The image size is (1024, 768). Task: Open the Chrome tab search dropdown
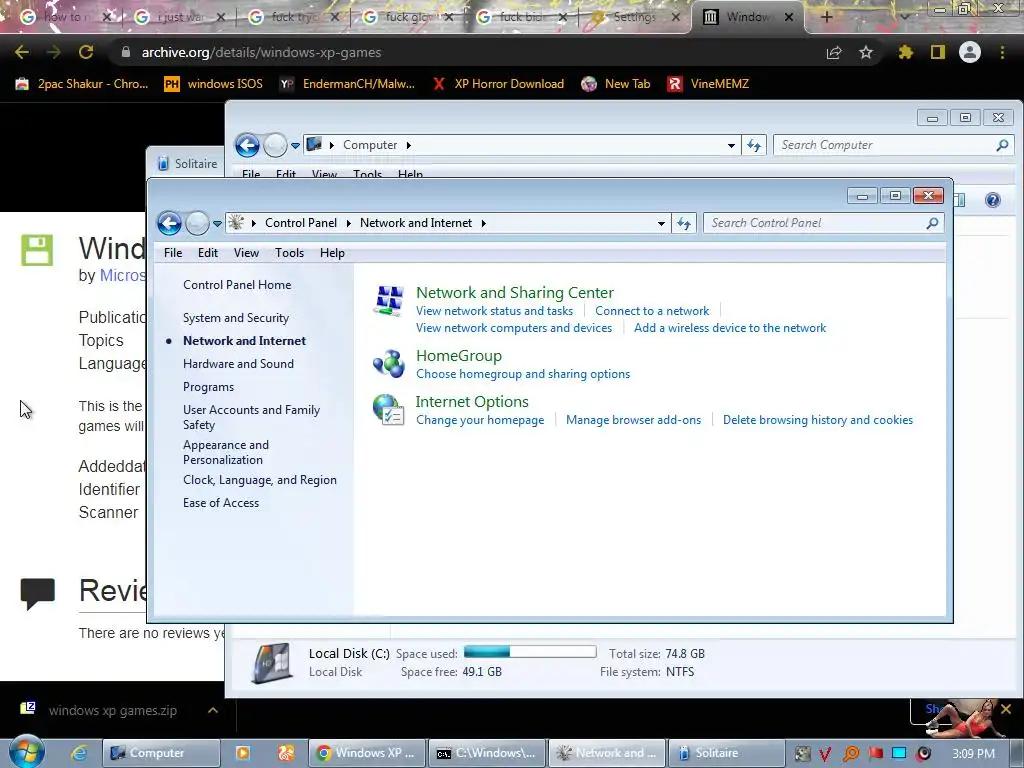coord(905,17)
